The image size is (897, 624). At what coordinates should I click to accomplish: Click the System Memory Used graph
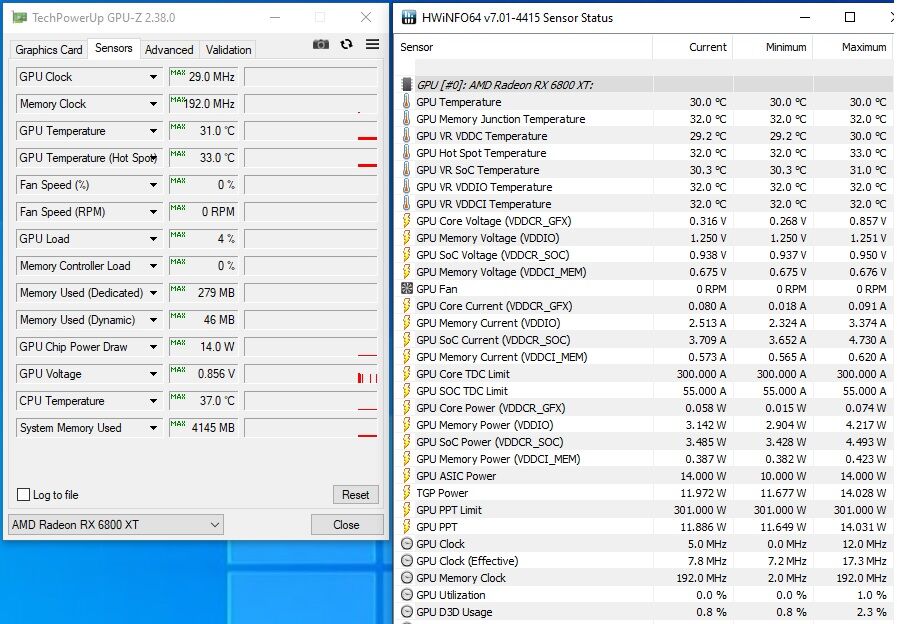(x=311, y=428)
